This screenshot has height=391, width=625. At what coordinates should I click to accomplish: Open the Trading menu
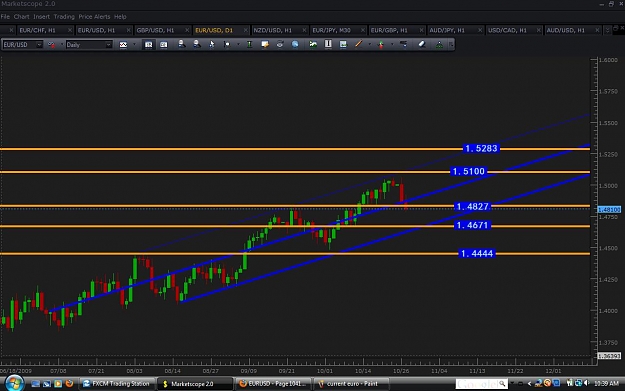click(x=64, y=17)
